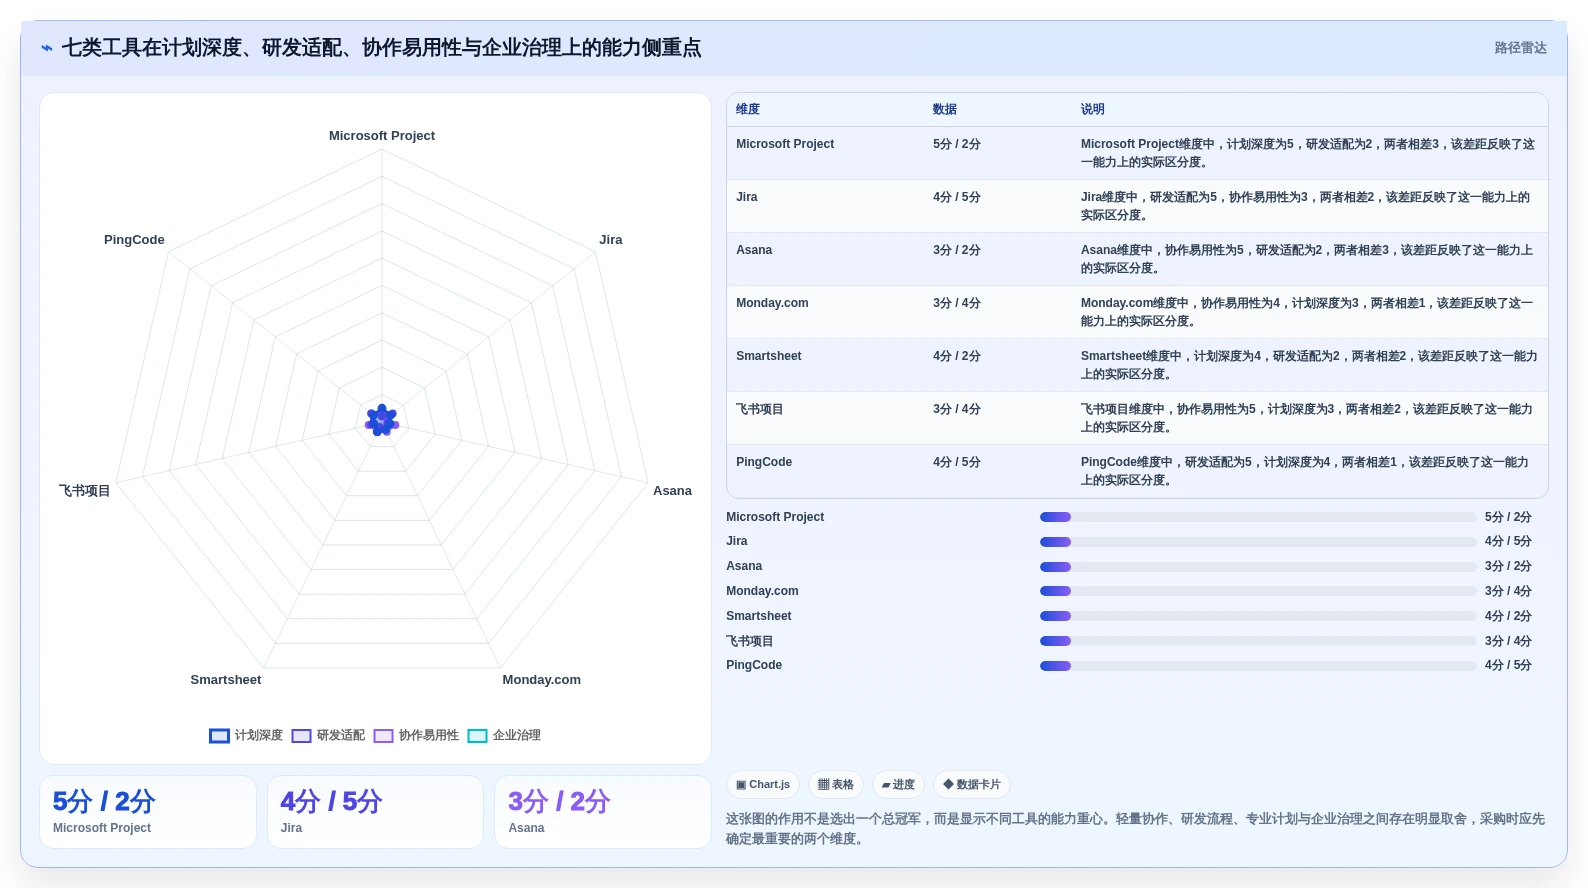Click the Asana progress bar
Viewport: 1588px width, 888px height.
coord(1258,567)
